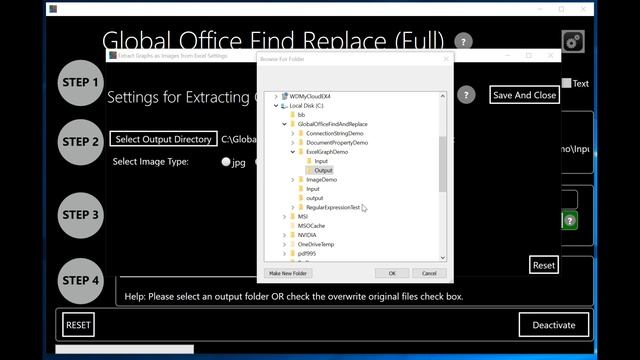The height and width of the screenshot is (360, 640).
Task: Select Input folder under ExcelGraphDemo
Action: click(321, 161)
